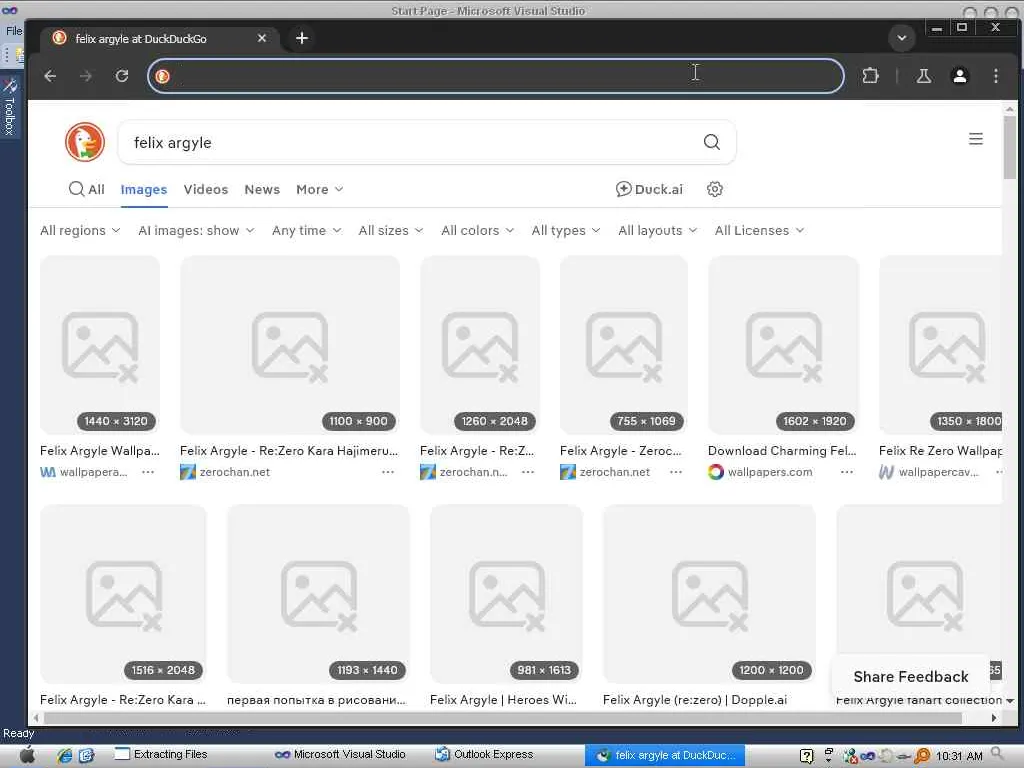Viewport: 1024px width, 768px height.
Task: Click the help question-mark tray icon
Action: (807, 756)
